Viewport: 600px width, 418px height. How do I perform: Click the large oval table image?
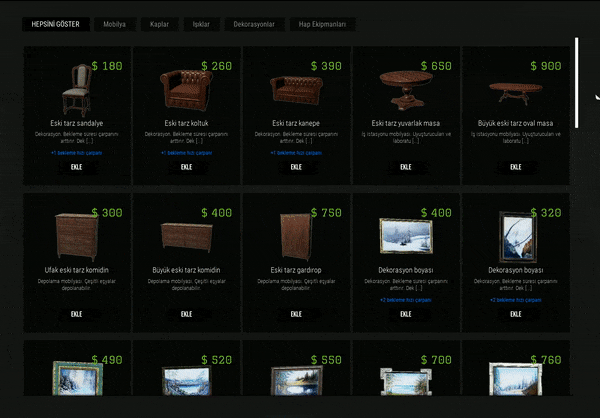(x=515, y=93)
